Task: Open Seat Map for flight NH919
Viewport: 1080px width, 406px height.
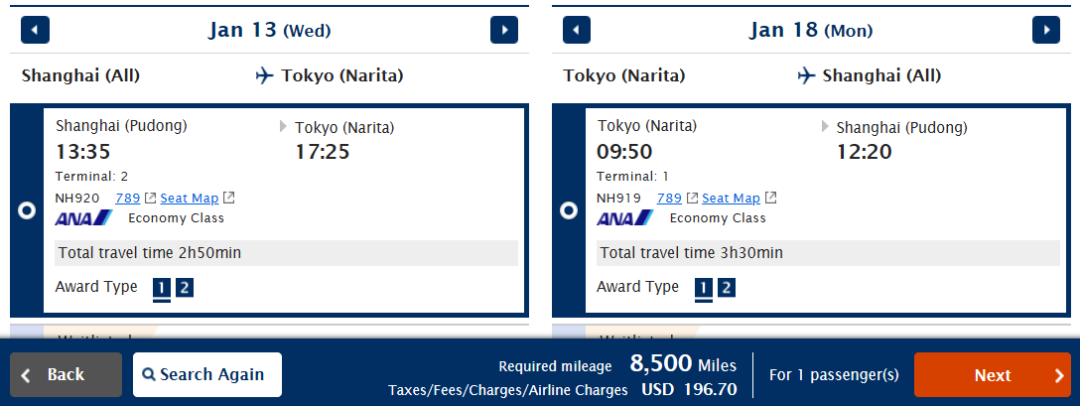Action: (731, 199)
